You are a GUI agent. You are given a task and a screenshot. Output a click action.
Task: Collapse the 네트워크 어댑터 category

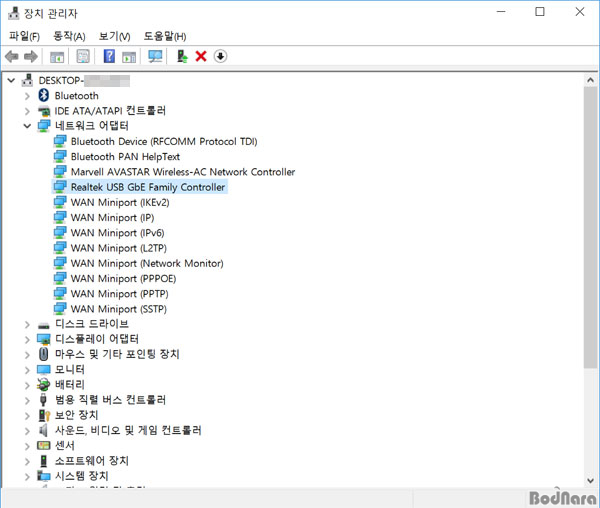tap(27, 126)
